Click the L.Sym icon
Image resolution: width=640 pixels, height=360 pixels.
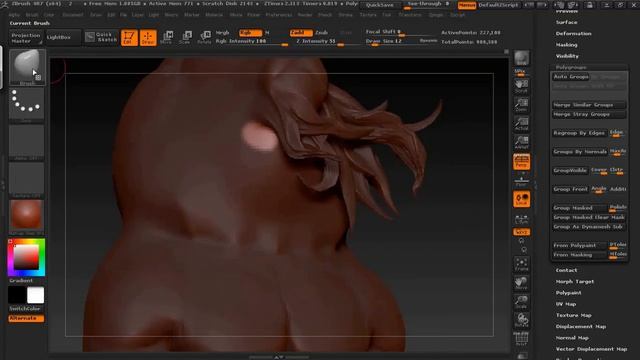pyautogui.click(x=521, y=220)
